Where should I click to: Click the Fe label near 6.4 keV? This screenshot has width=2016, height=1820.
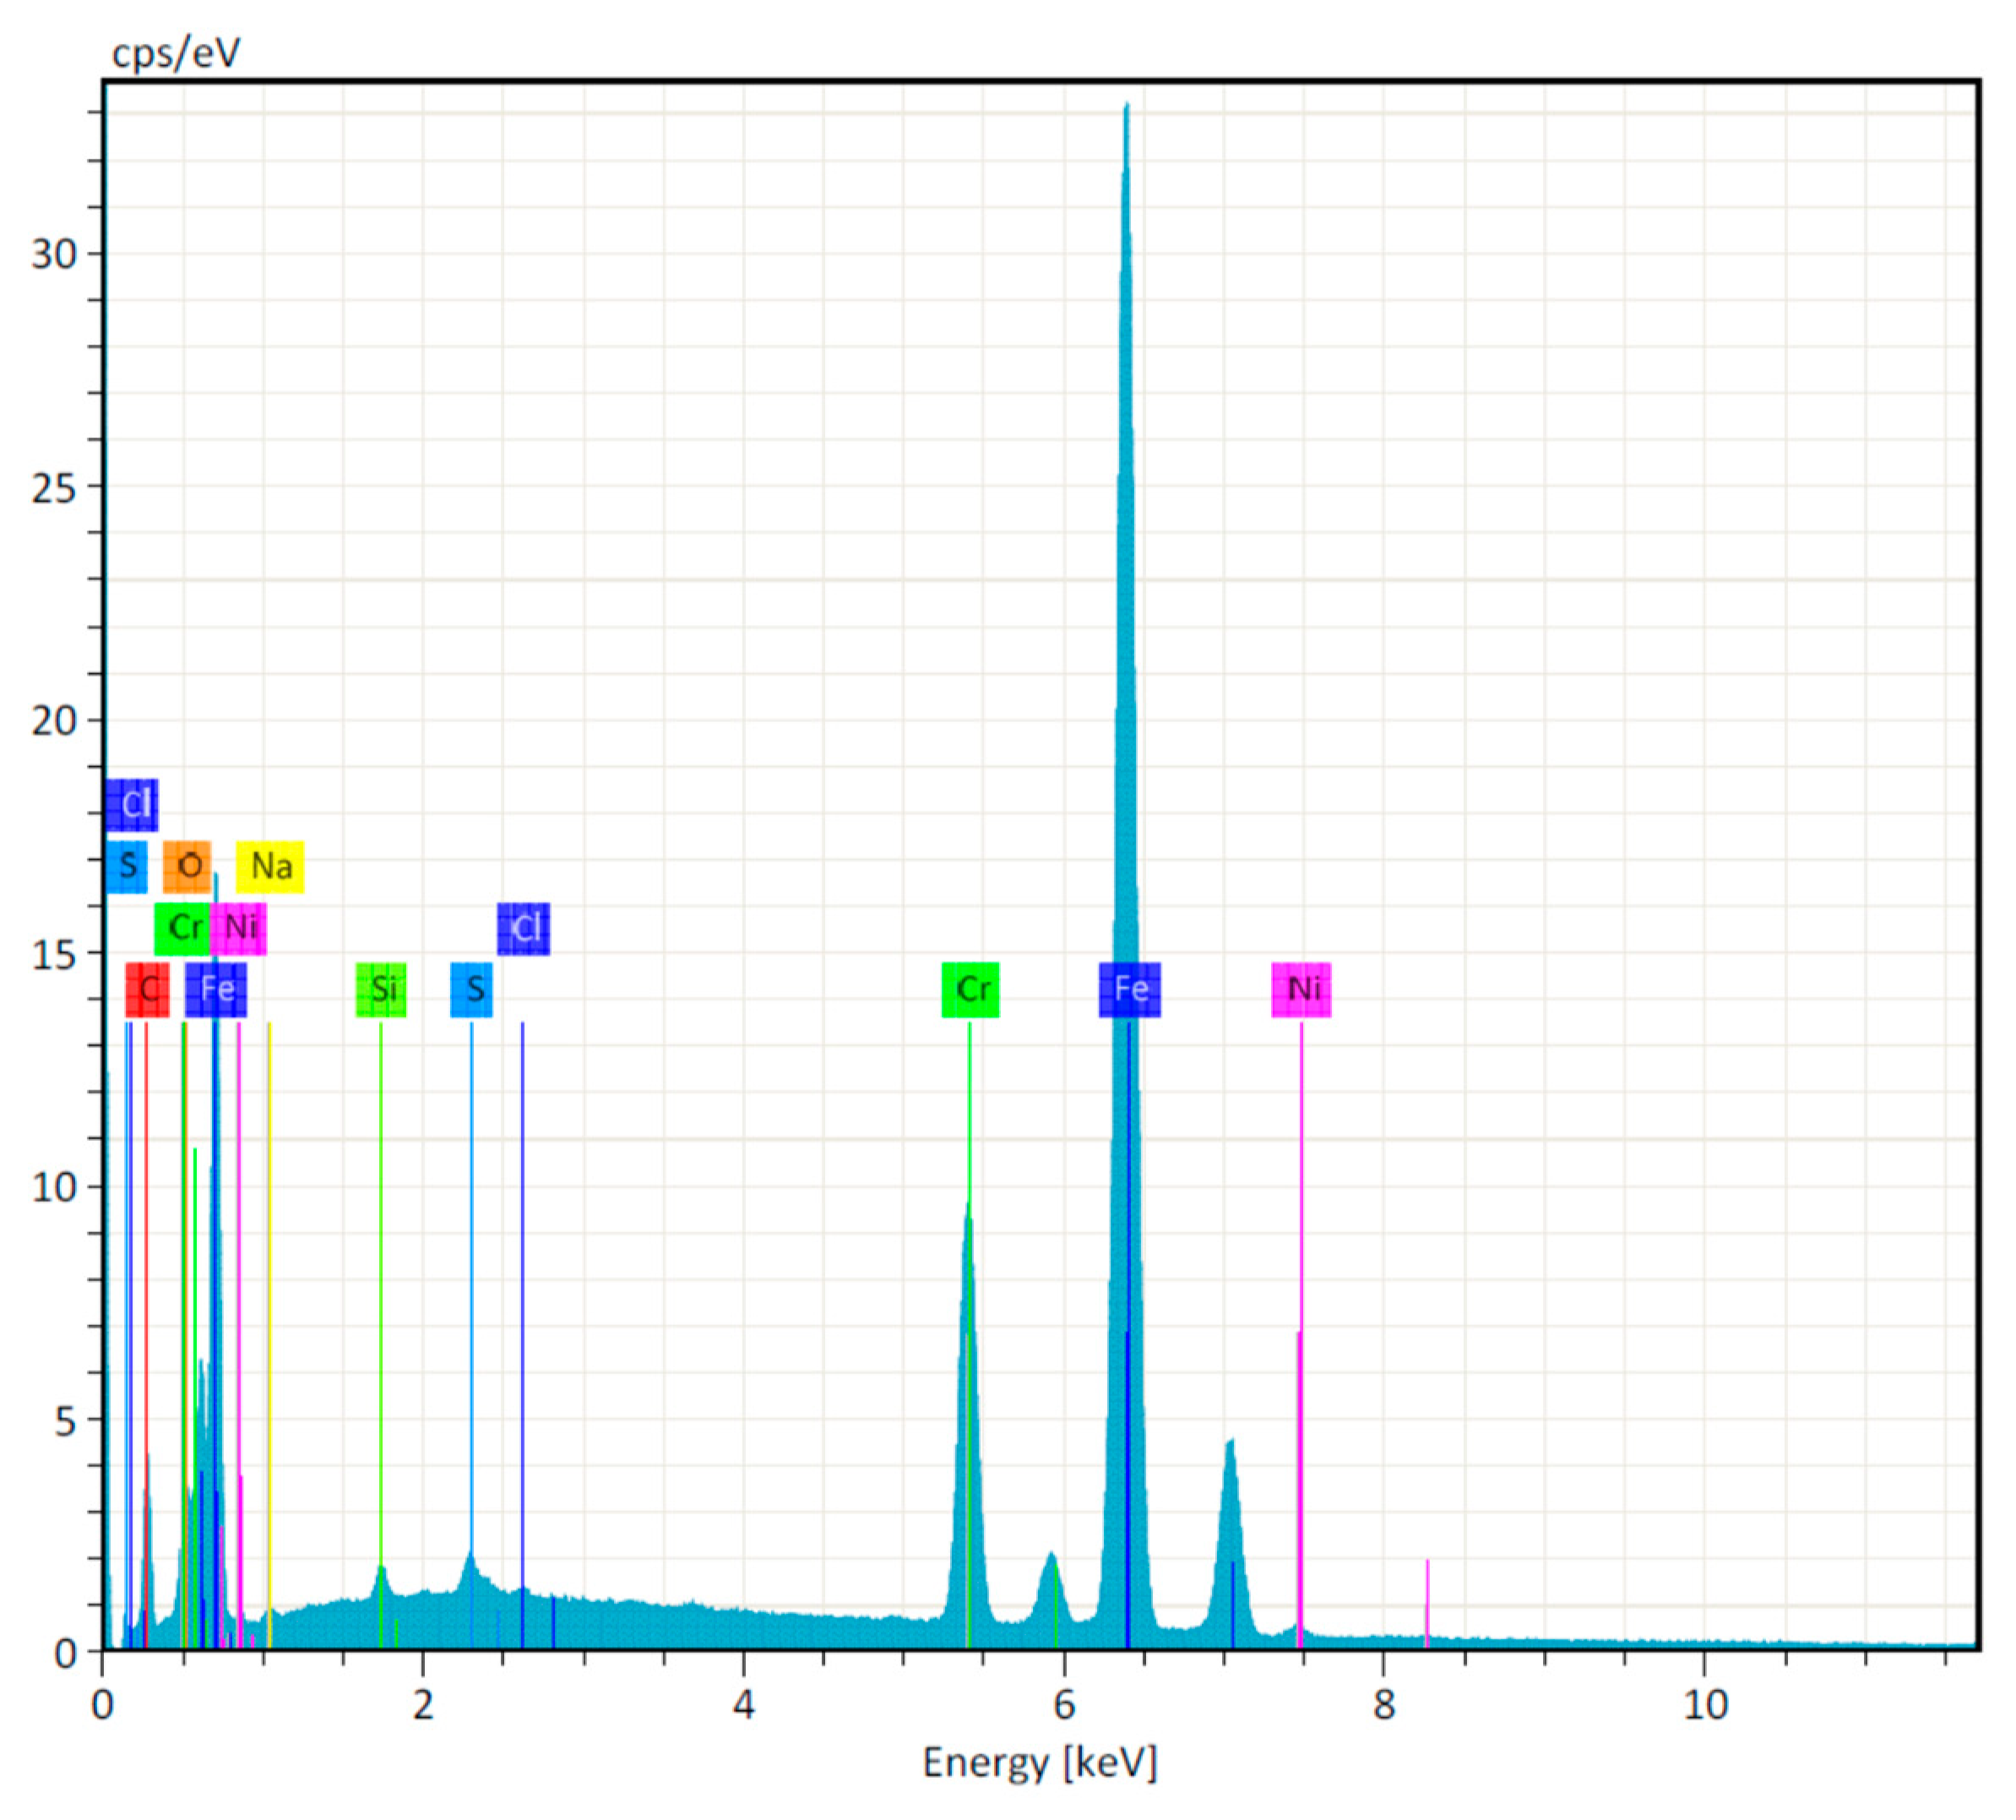tap(1130, 990)
